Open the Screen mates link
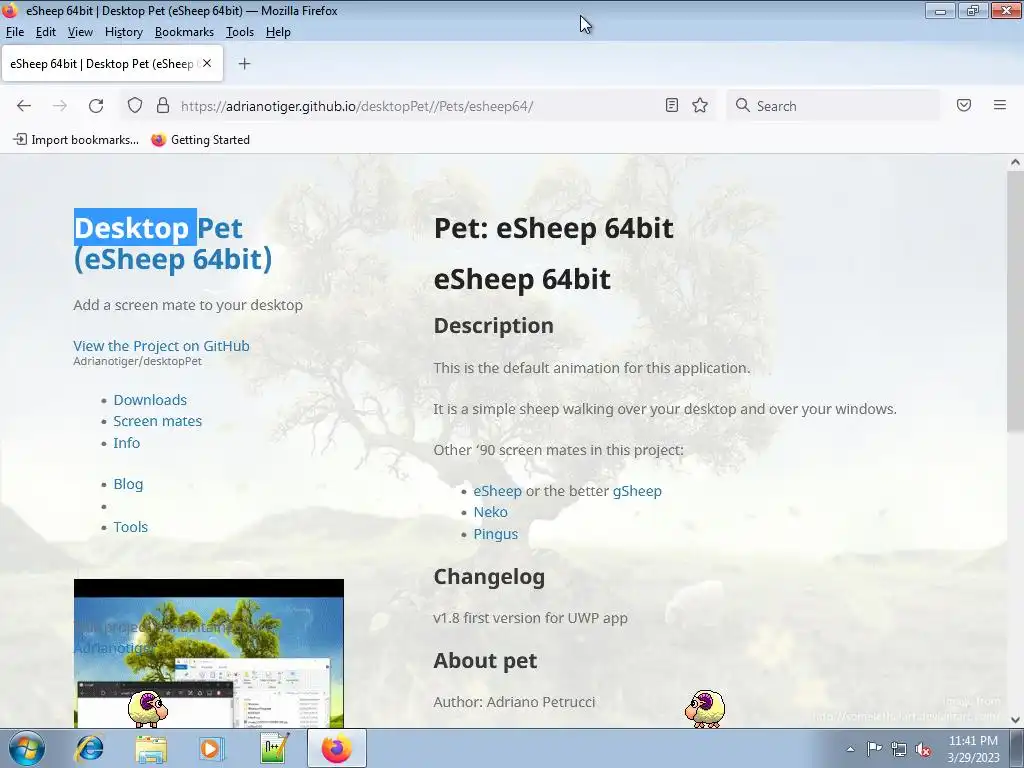This screenshot has width=1024, height=768. pyautogui.click(x=157, y=421)
